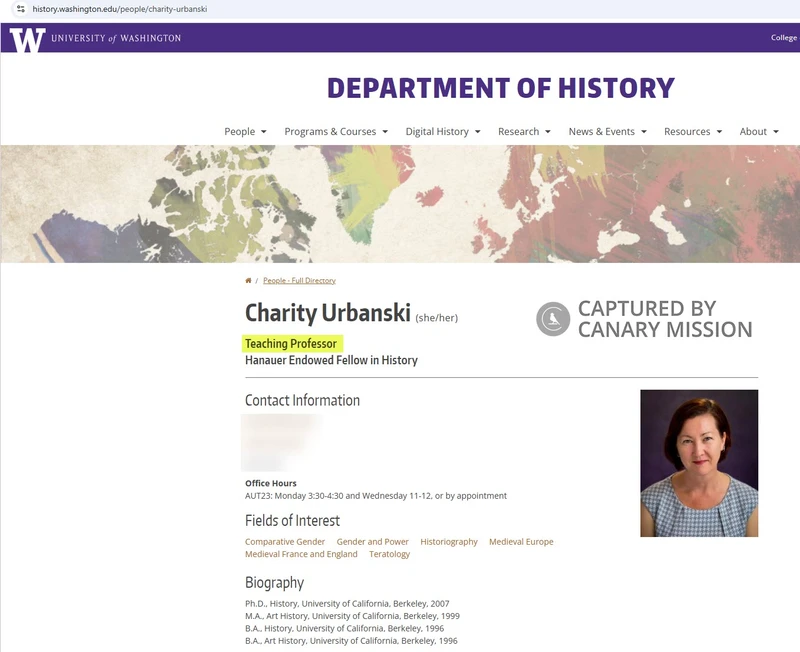Image resolution: width=800 pixels, height=652 pixels.
Task: Open the People dropdown menu
Action: (245, 132)
